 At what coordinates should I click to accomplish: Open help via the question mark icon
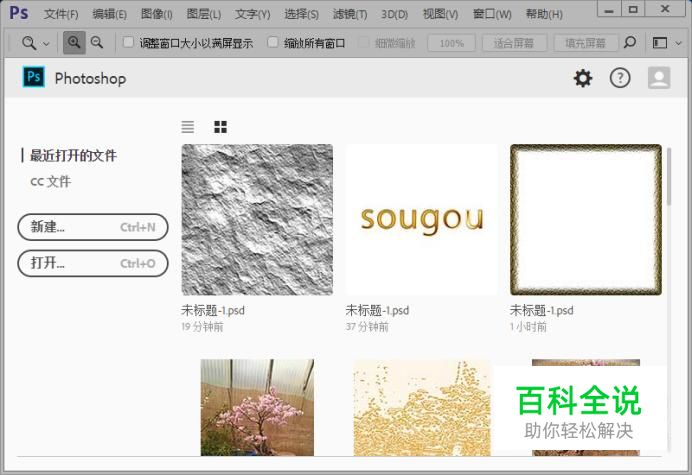pos(620,79)
